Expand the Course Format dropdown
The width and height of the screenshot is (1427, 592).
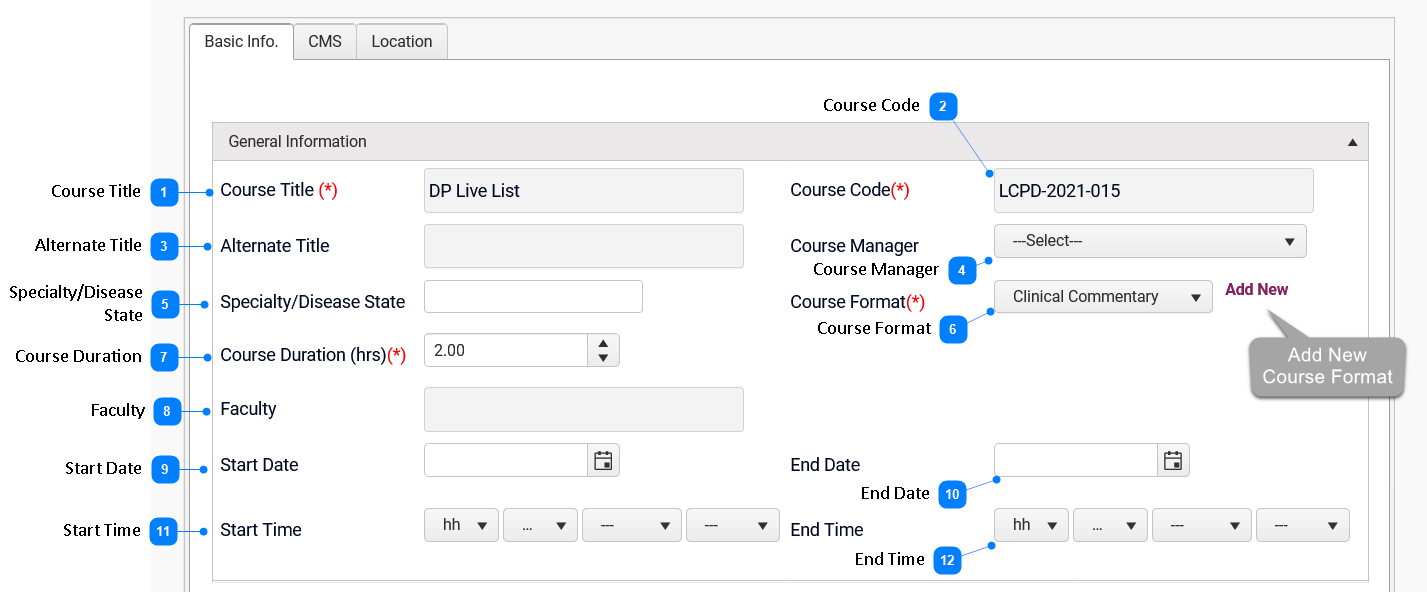point(1103,297)
